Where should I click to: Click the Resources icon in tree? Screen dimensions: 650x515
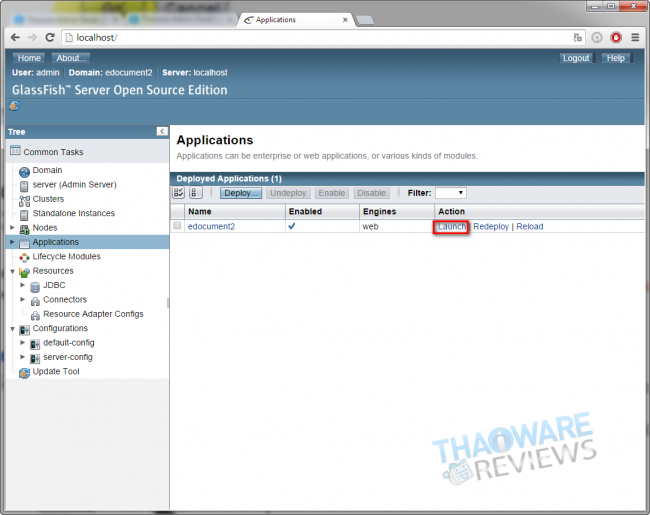pos(24,272)
